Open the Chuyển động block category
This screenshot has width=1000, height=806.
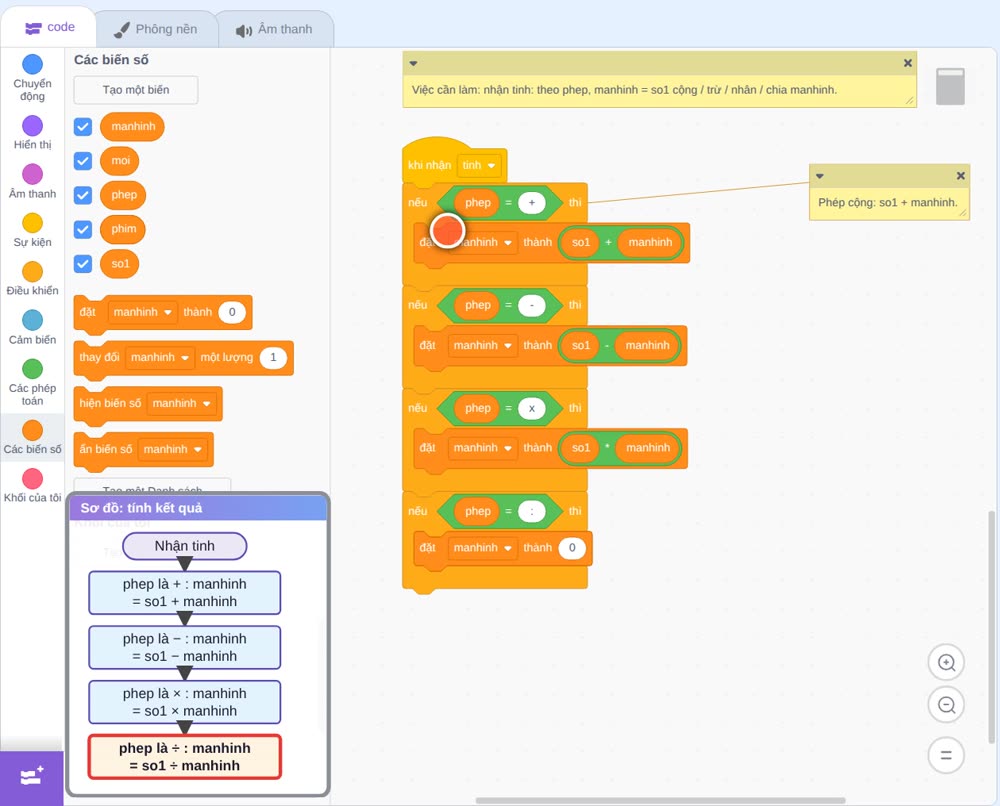(32, 77)
